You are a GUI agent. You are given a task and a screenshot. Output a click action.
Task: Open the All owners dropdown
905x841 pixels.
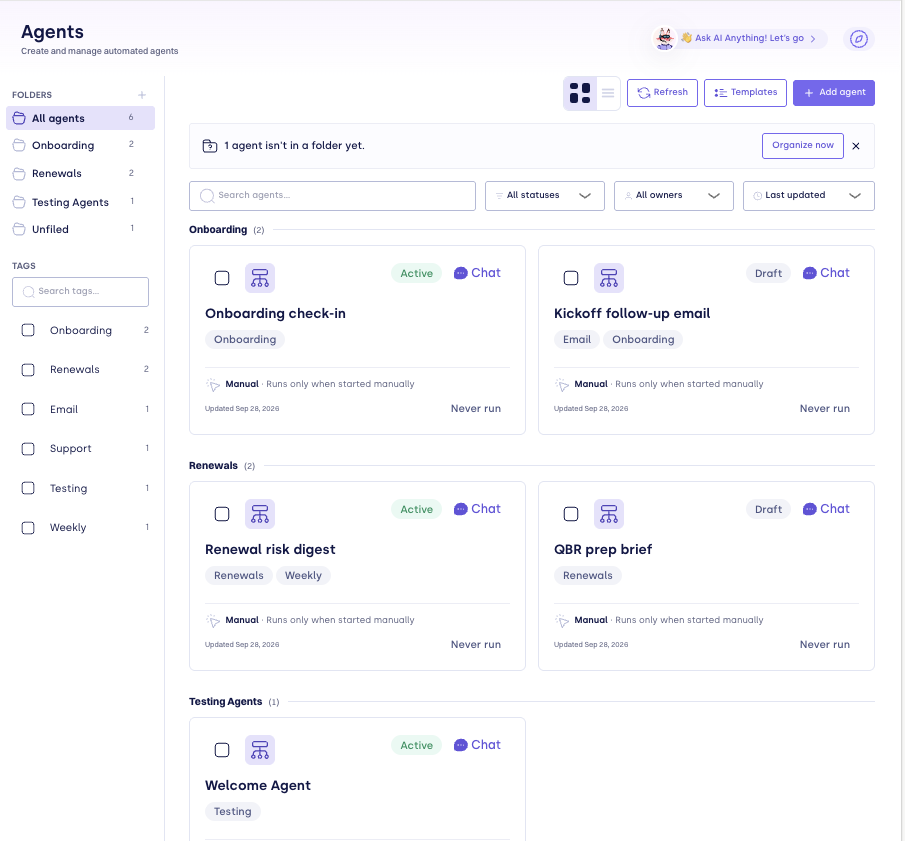(x=674, y=196)
